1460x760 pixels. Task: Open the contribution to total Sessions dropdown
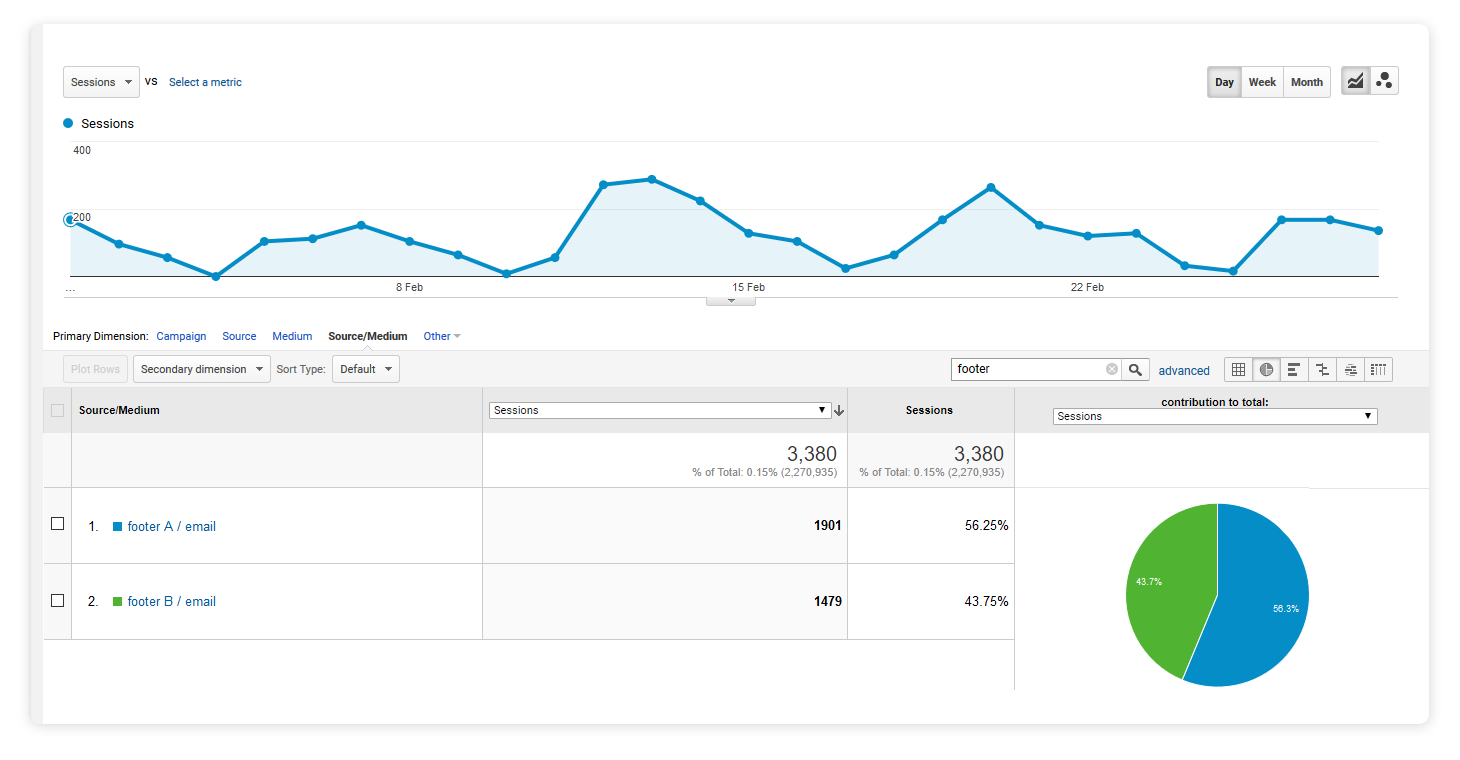tap(1215, 416)
